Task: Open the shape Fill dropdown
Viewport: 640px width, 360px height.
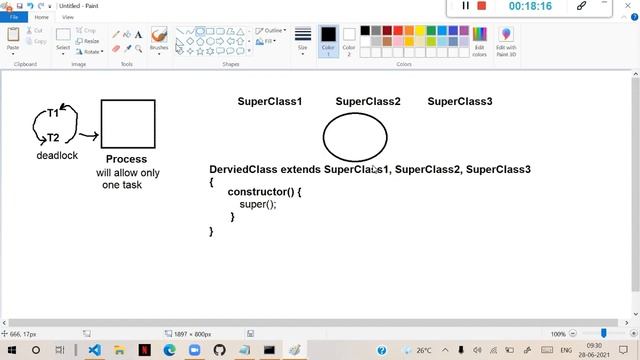Action: (x=266, y=41)
